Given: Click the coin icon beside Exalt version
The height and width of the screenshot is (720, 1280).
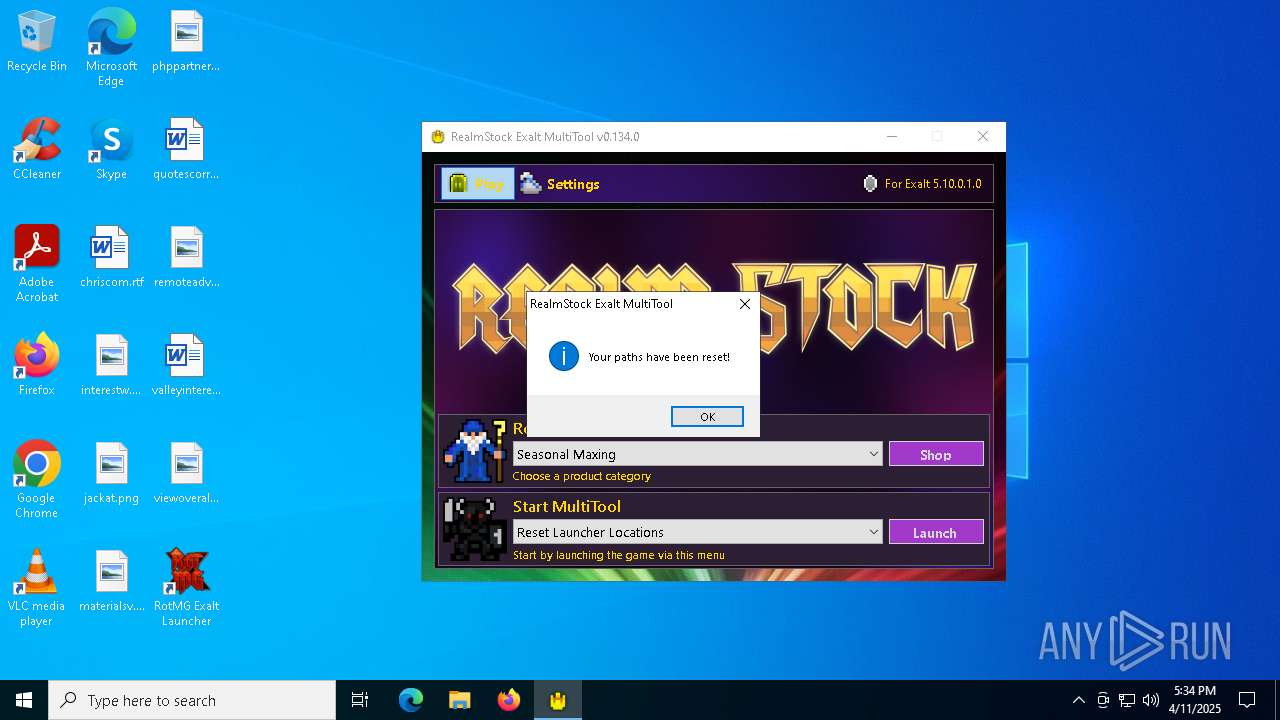Looking at the screenshot, I should (870, 184).
